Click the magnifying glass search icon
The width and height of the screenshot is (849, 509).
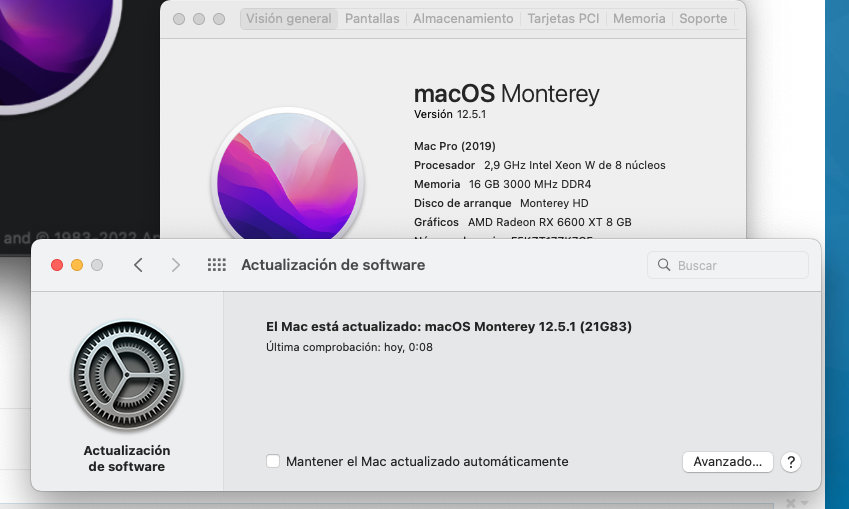(664, 265)
